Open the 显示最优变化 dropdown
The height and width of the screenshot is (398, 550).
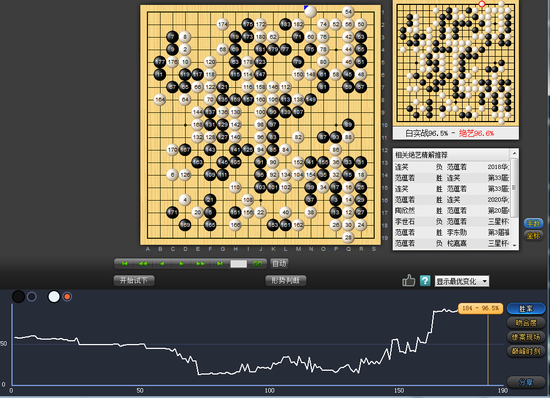tap(462, 281)
